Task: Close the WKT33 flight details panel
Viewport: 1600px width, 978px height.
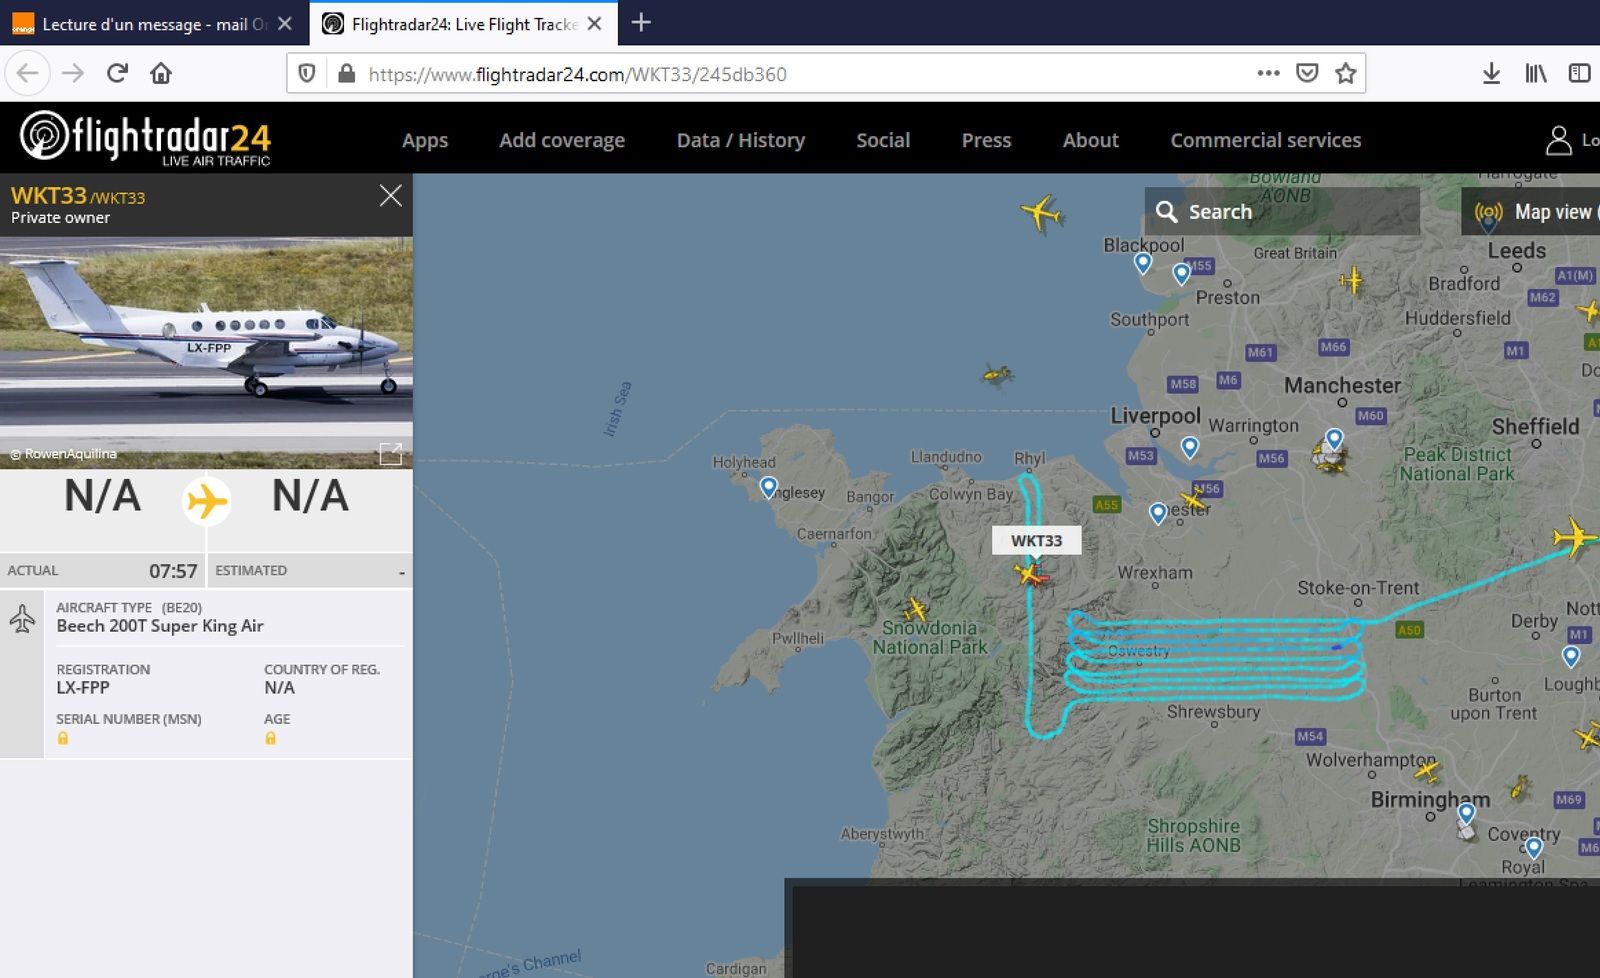Action: 391,196
